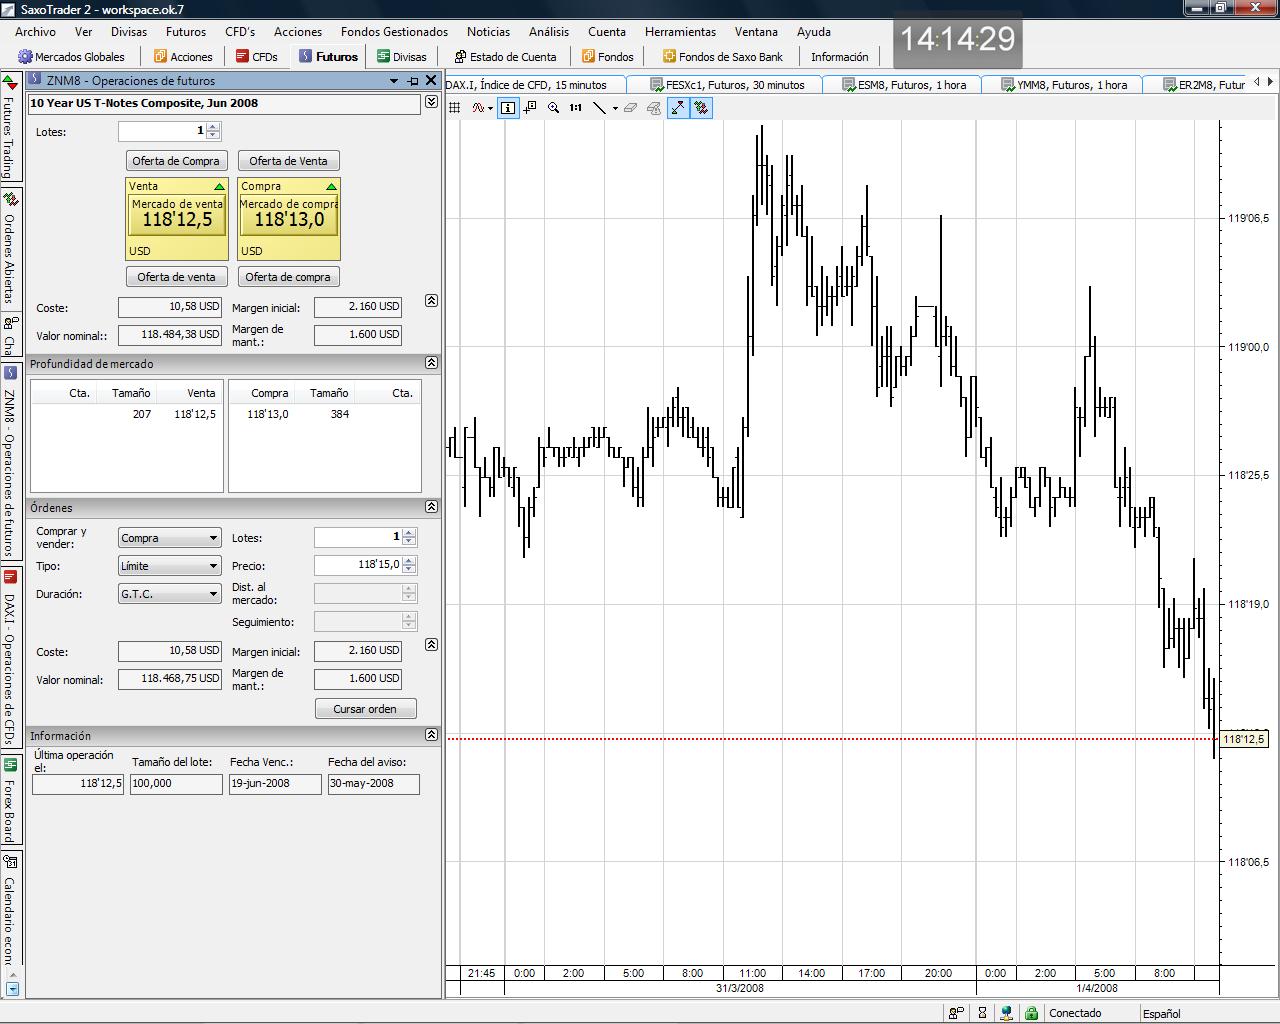
Task: Click the Oferta de Compra button
Action: [176, 161]
